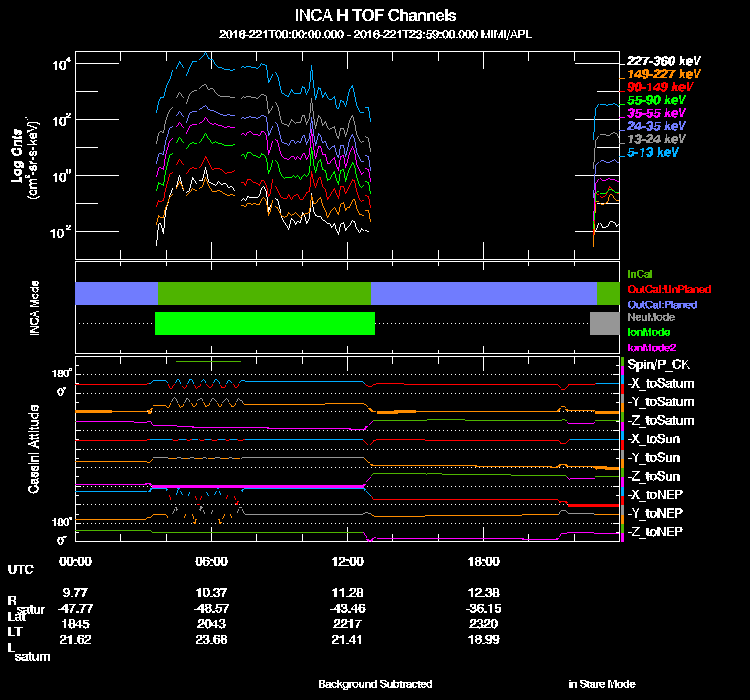
Task: Click the INCA H TOF Channels title
Action: (375, 16)
